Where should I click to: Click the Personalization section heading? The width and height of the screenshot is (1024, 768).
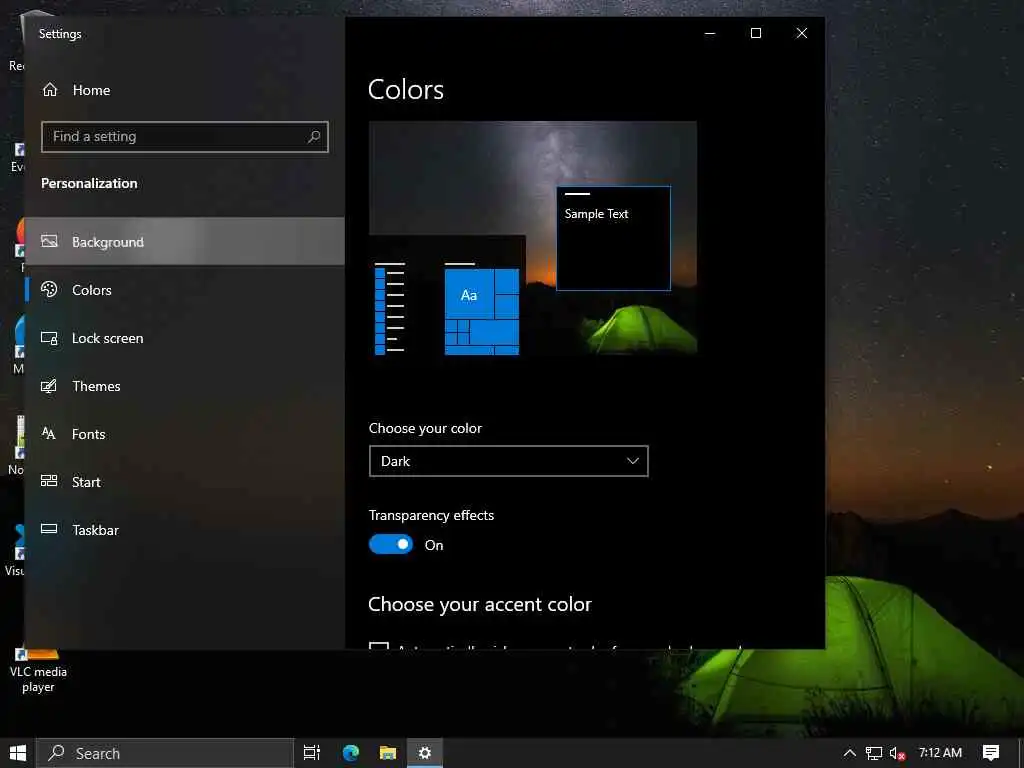pyautogui.click(x=89, y=184)
